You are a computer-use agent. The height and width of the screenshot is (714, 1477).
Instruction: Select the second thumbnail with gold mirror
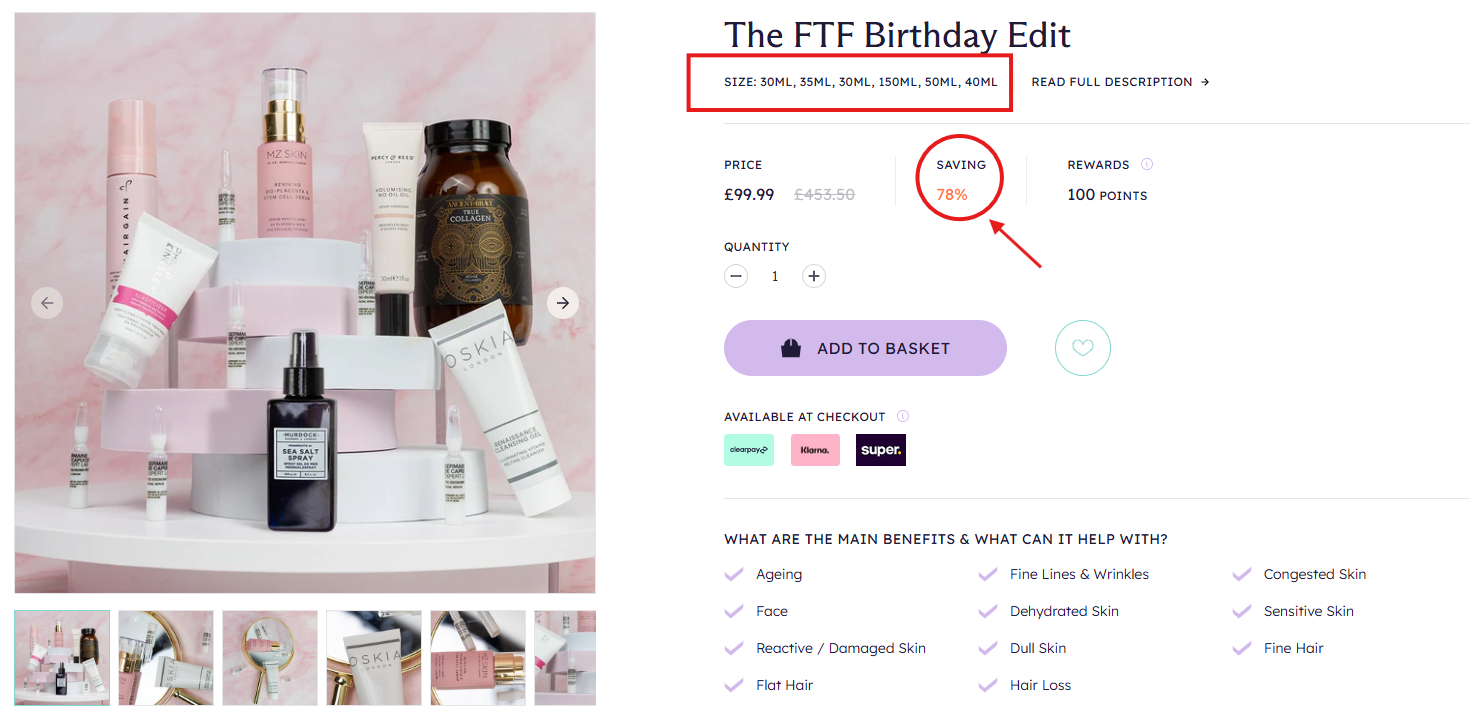point(166,657)
